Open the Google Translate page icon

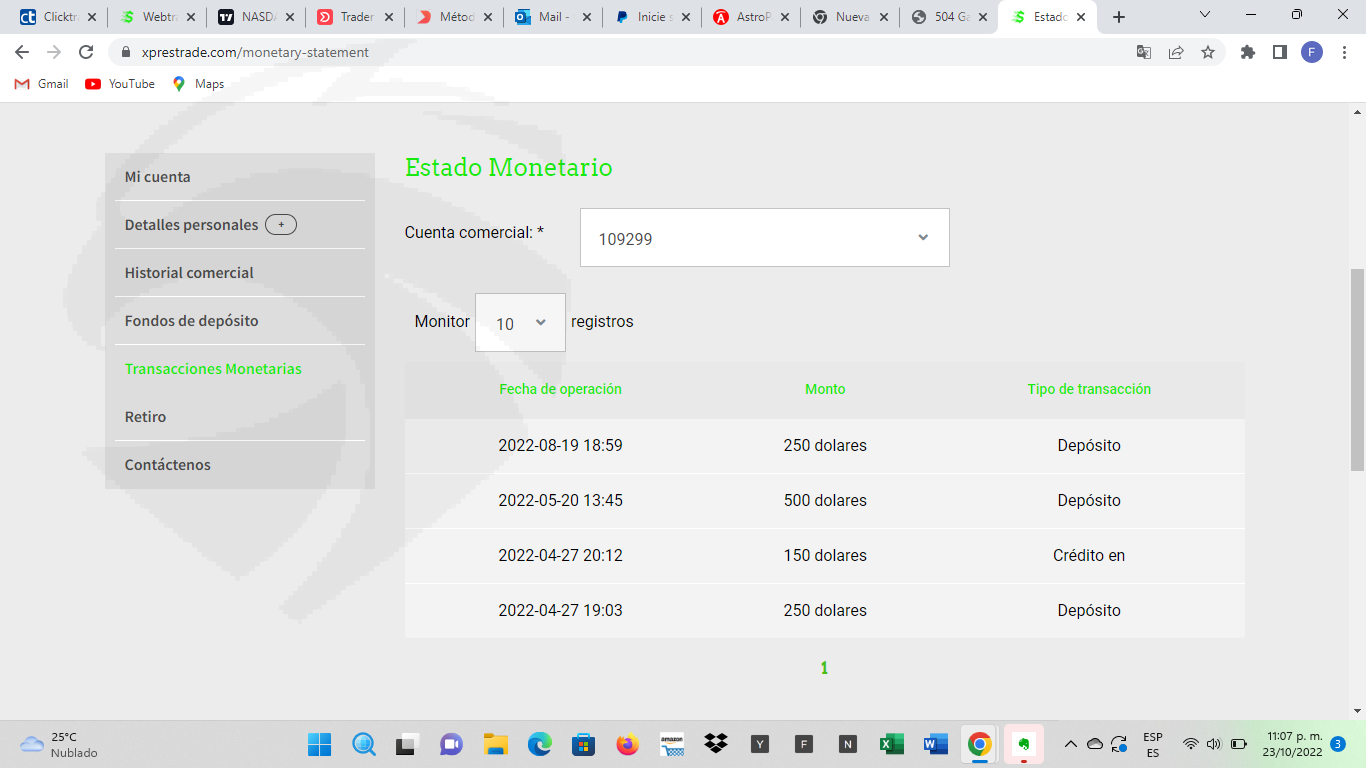click(1144, 52)
